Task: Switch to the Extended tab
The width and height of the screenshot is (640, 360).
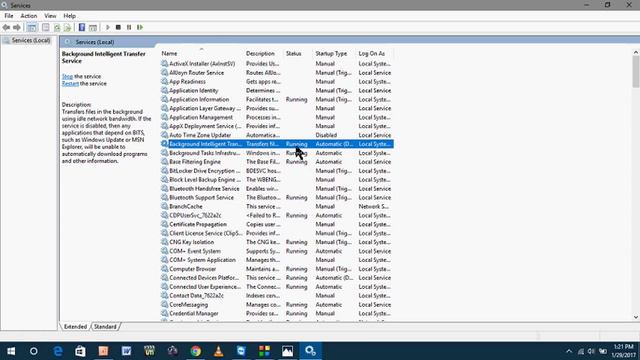Action: click(x=76, y=327)
